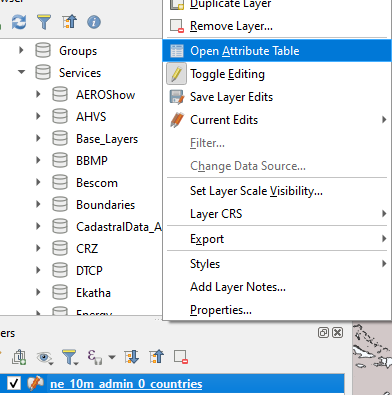Choose Remove Layer from context menu

click(277, 26)
